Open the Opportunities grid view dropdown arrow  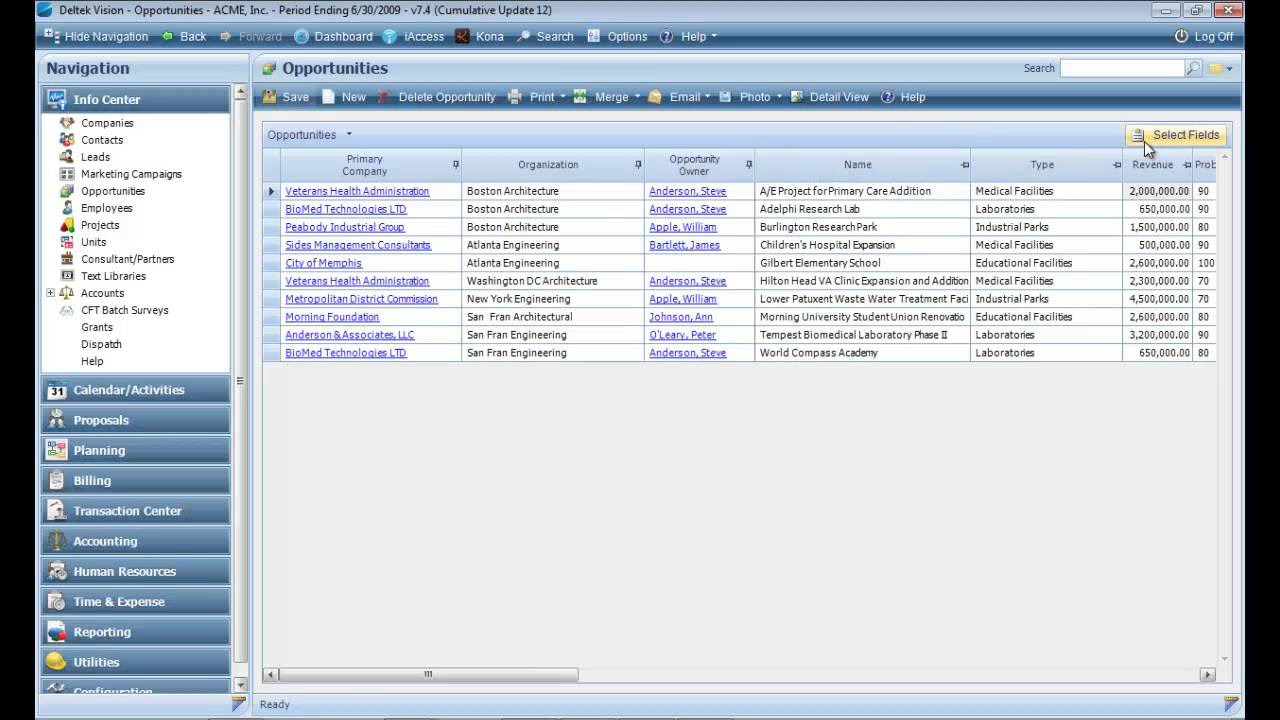(x=349, y=134)
